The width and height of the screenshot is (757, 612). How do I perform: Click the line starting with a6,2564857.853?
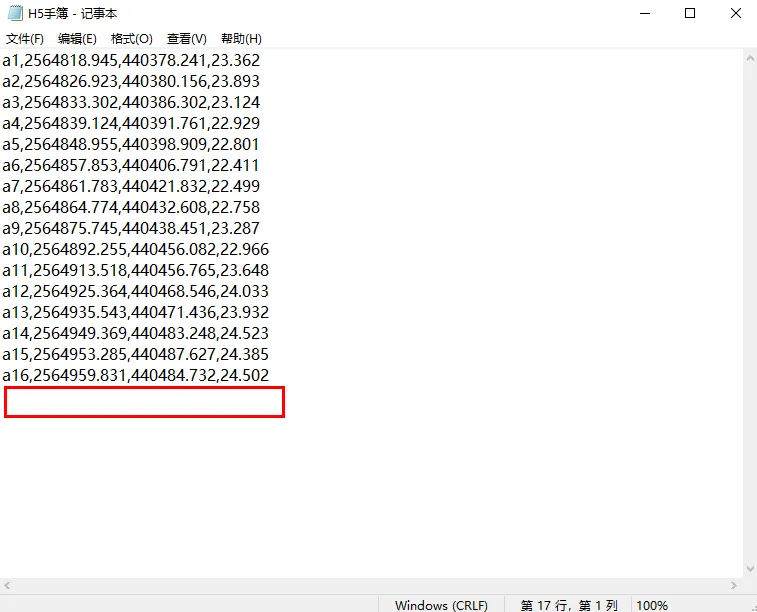tap(131, 165)
